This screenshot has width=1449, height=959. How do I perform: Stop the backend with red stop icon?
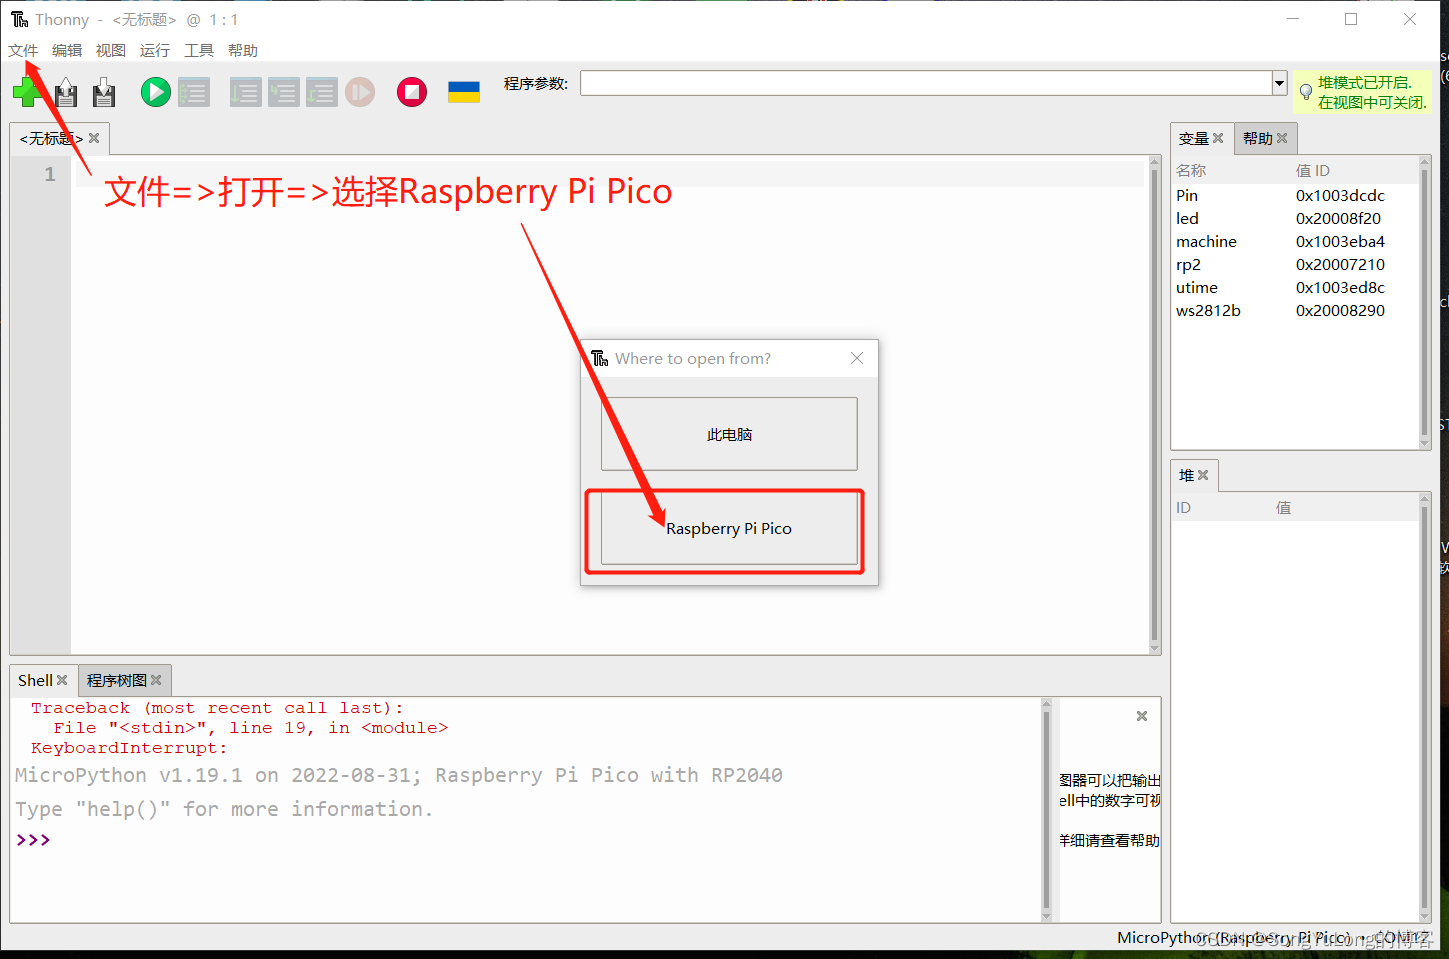click(411, 92)
